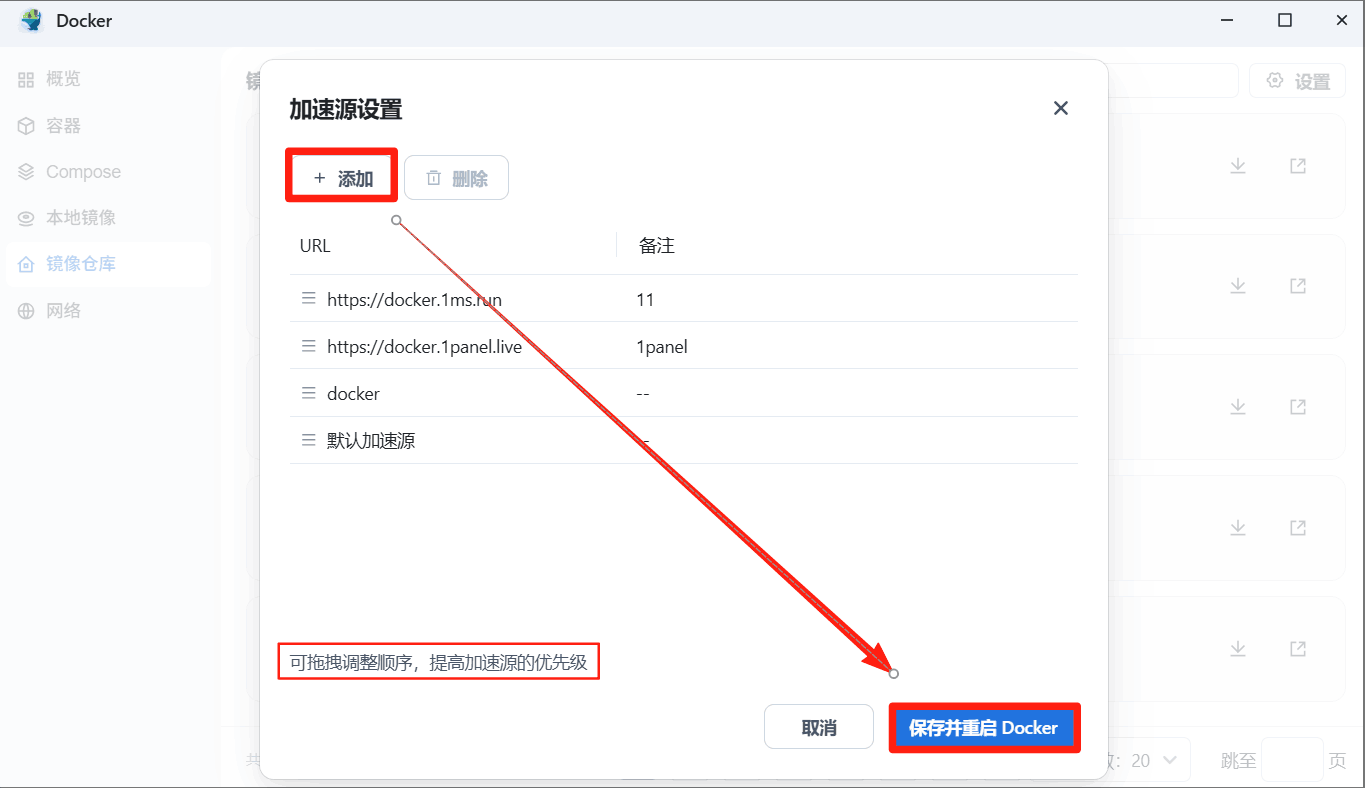
Task: Click the download icon in fifth repository row
Action: click(x=1238, y=649)
